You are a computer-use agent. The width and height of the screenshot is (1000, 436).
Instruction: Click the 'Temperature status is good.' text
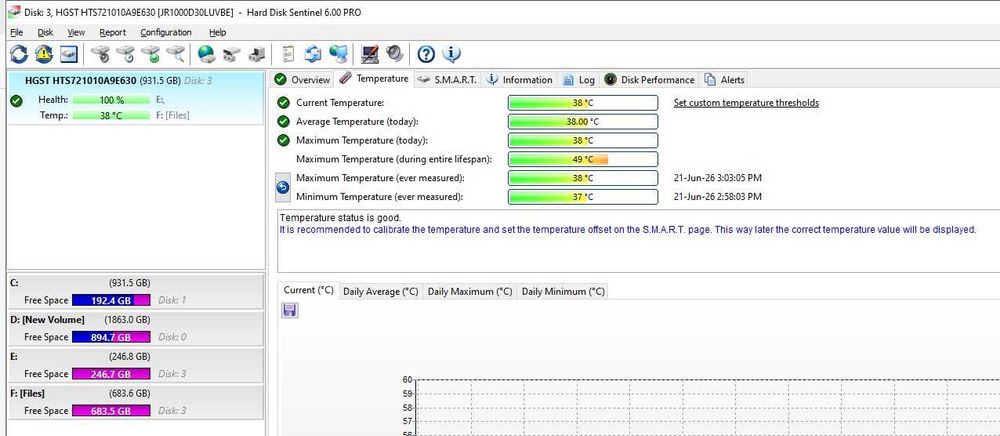tap(341, 218)
